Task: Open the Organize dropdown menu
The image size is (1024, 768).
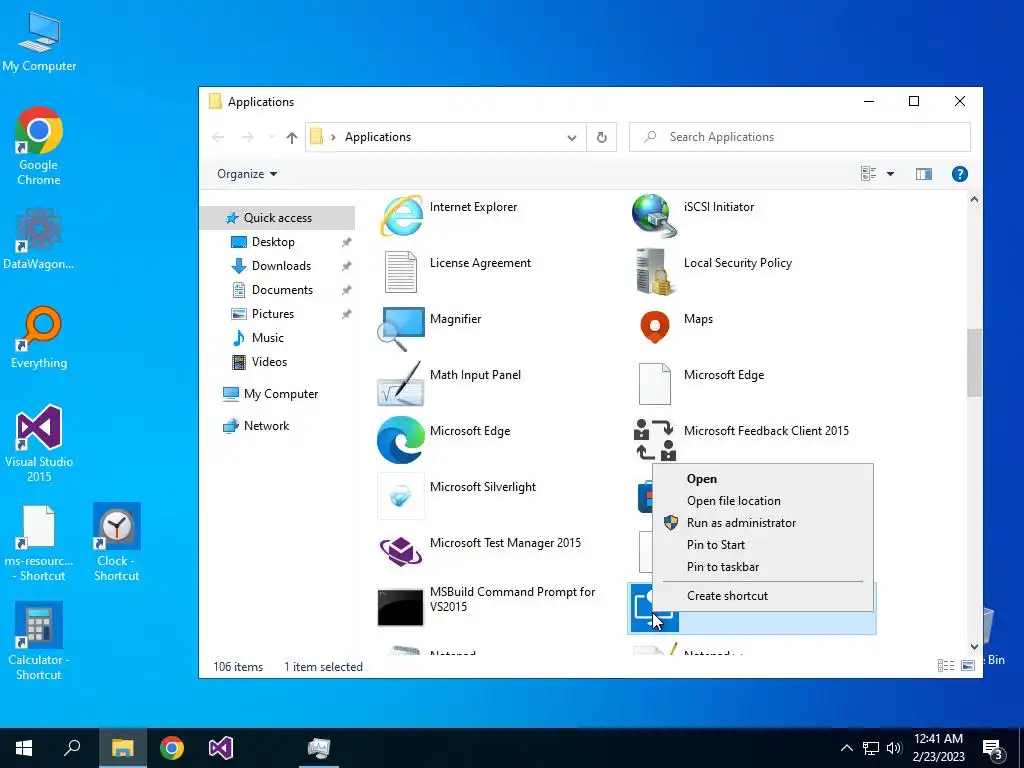Action: point(247,174)
